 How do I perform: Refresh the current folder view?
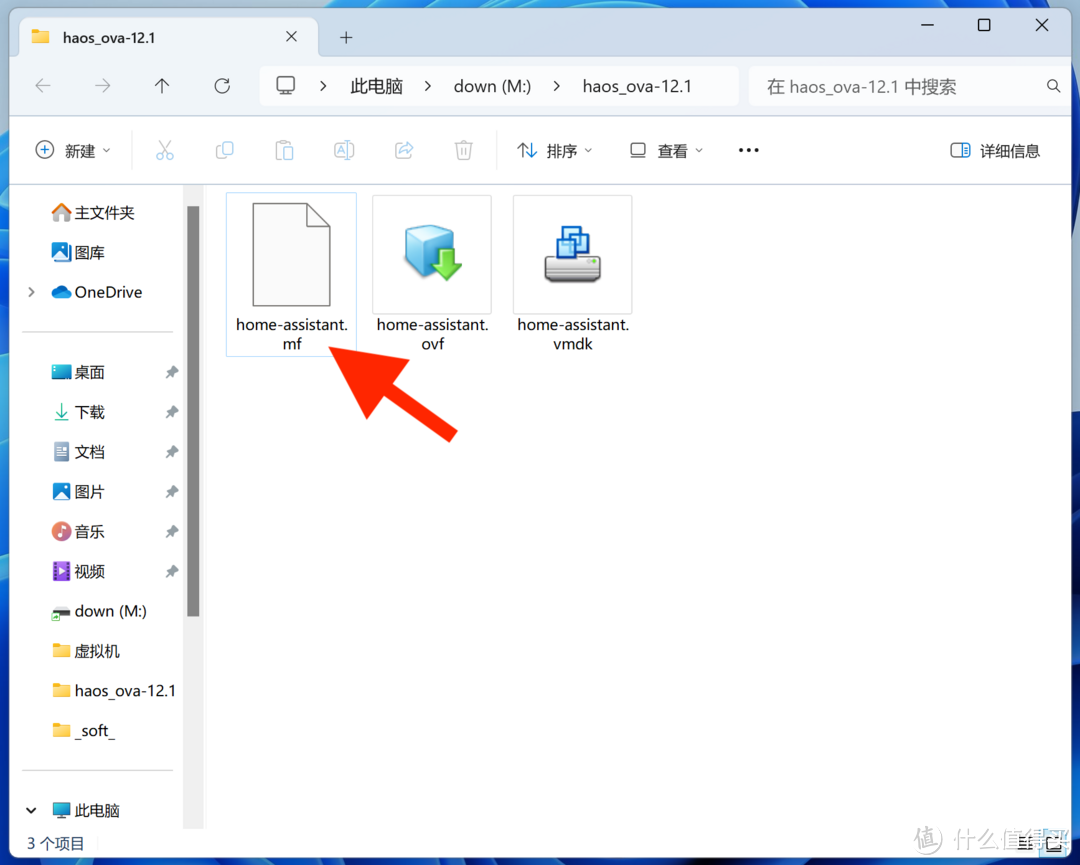tap(222, 85)
